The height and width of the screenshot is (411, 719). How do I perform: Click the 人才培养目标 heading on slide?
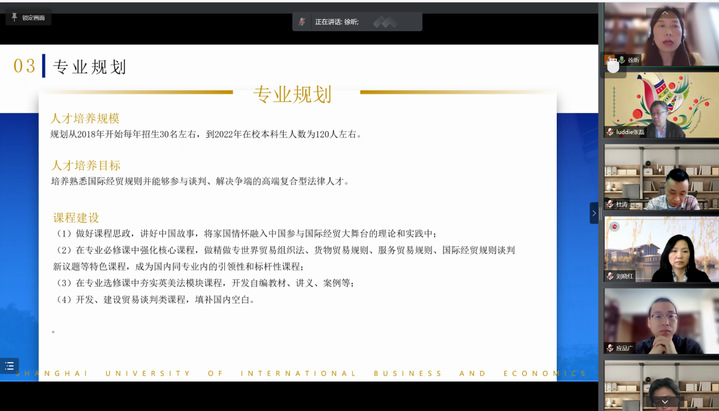(85, 165)
